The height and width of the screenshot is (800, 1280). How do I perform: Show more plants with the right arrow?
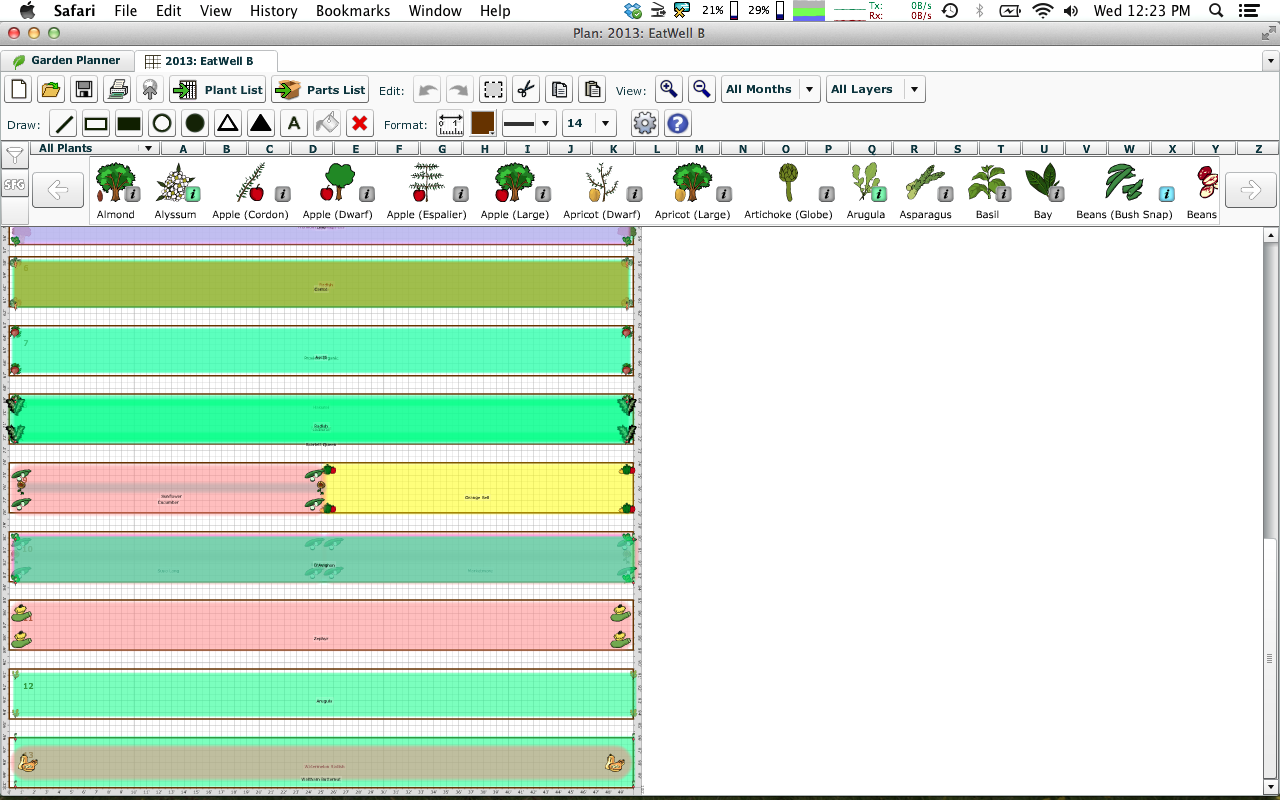tap(1250, 190)
